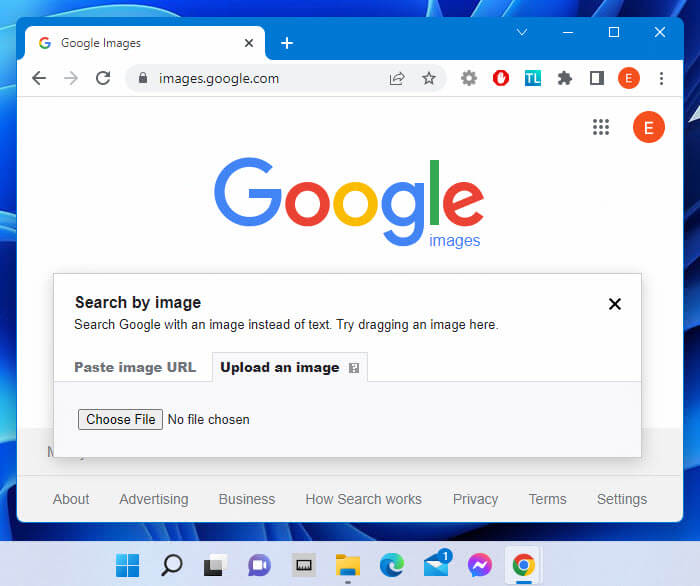
Task: Open the Mail app with one notification
Action: [437, 563]
